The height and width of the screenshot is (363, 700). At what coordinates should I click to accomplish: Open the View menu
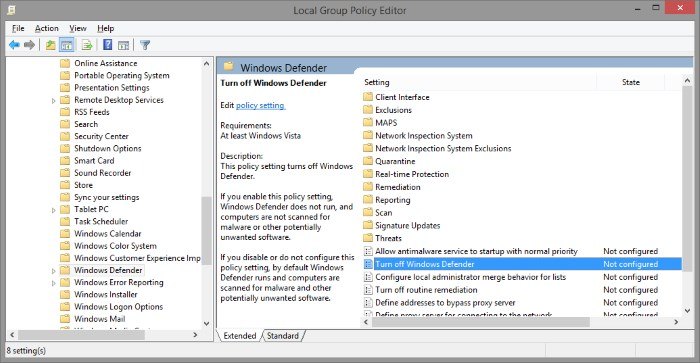click(x=78, y=28)
